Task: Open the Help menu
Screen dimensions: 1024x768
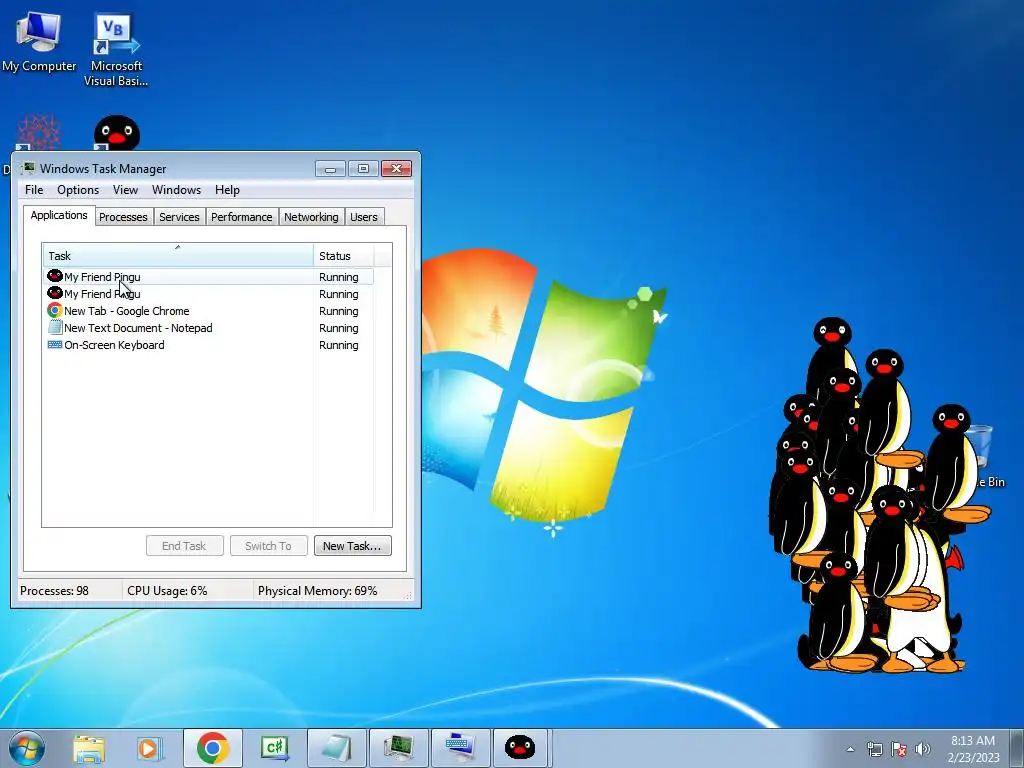Action: [227, 190]
